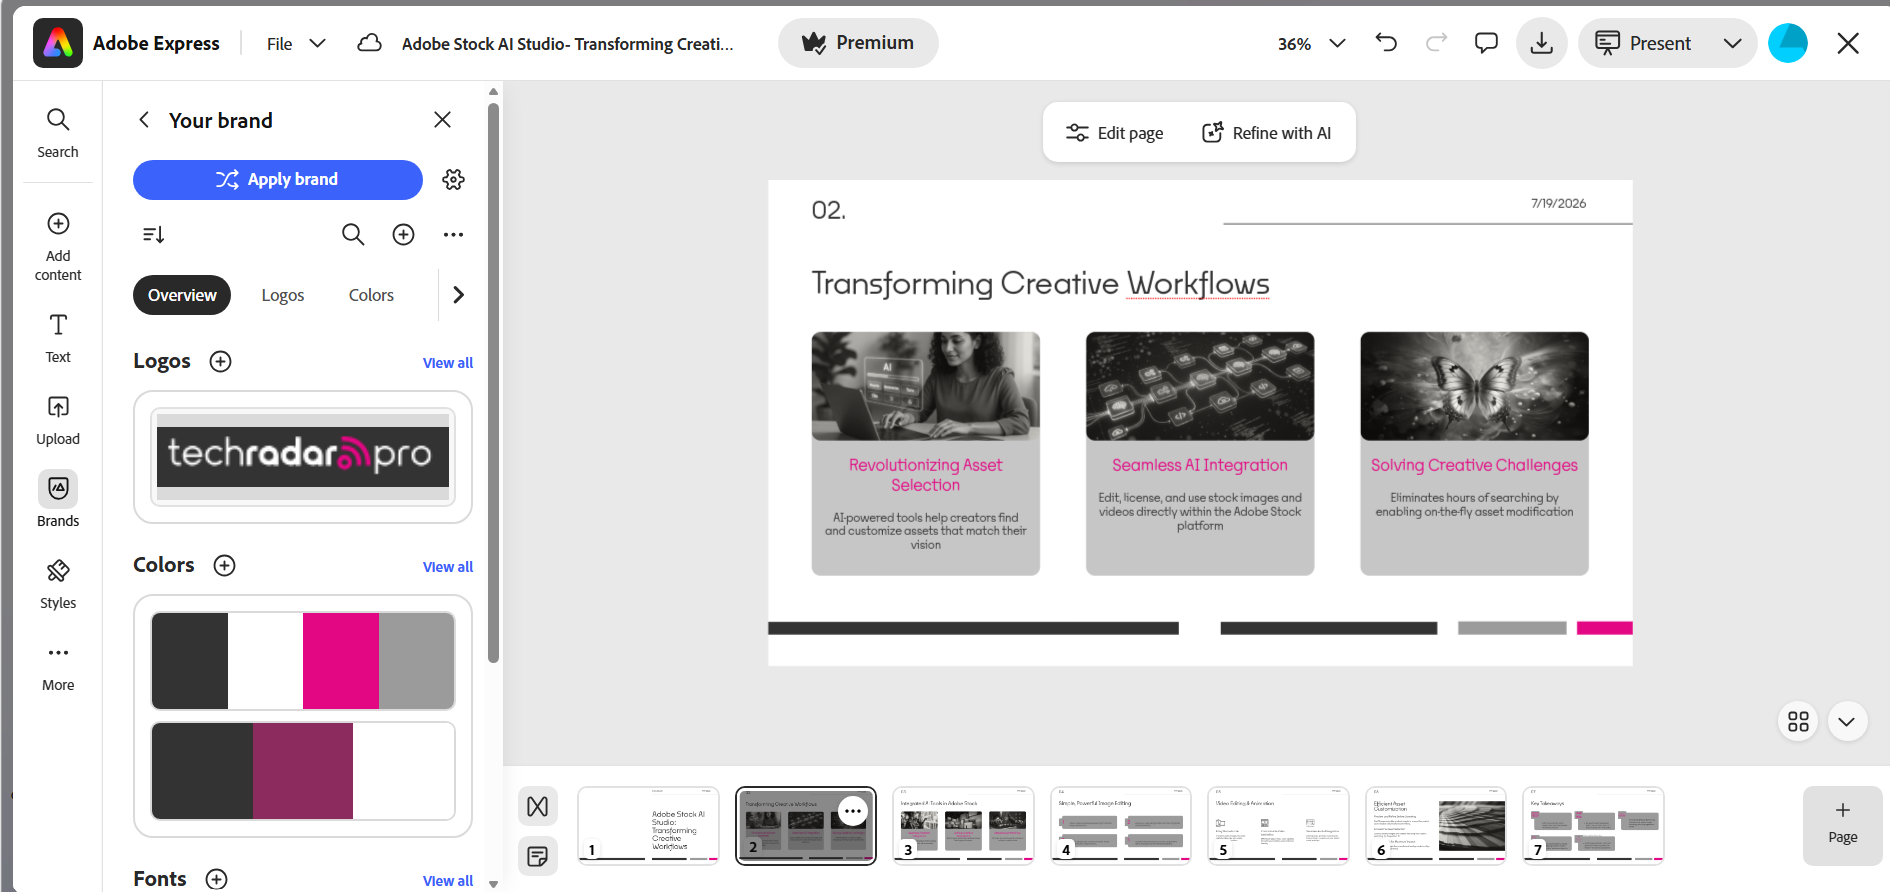Image resolution: width=1890 pixels, height=892 pixels.
Task: Click Revolutionizing Asset Selection card title
Action: [926, 475]
